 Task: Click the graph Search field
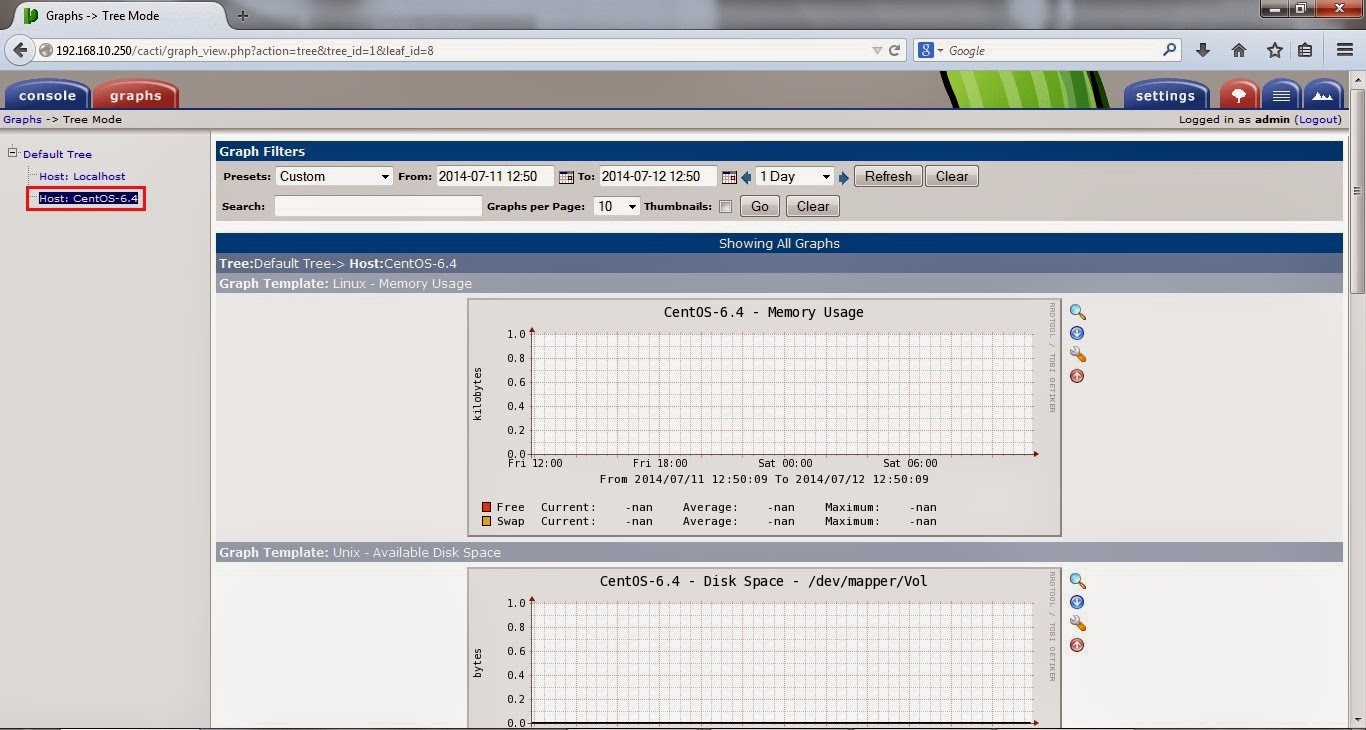point(378,206)
